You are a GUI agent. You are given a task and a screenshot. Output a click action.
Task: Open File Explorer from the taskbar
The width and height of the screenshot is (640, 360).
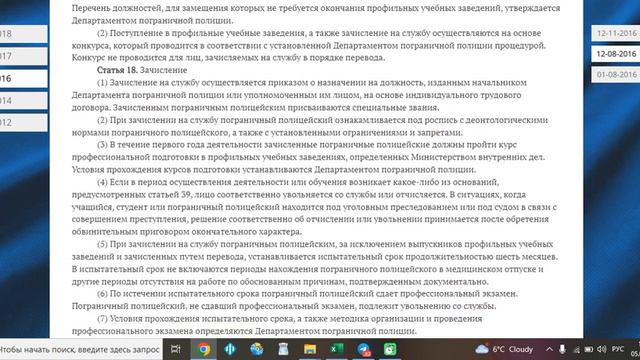coord(310,349)
